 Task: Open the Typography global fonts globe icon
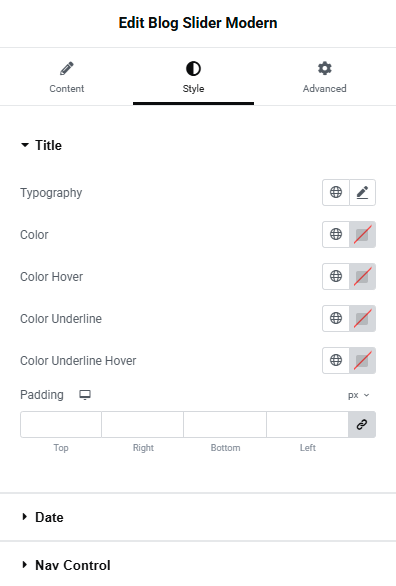[336, 192]
